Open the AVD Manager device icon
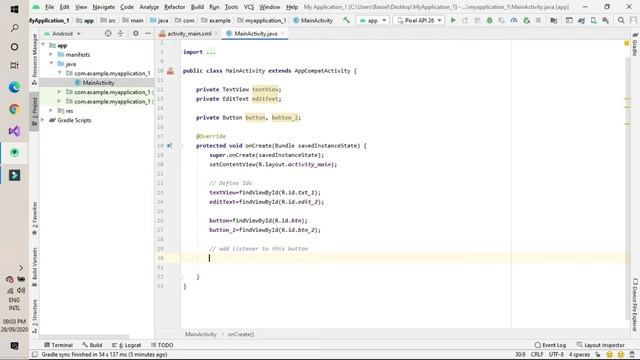Image resolution: width=640 pixels, height=360 pixels. coord(593,20)
